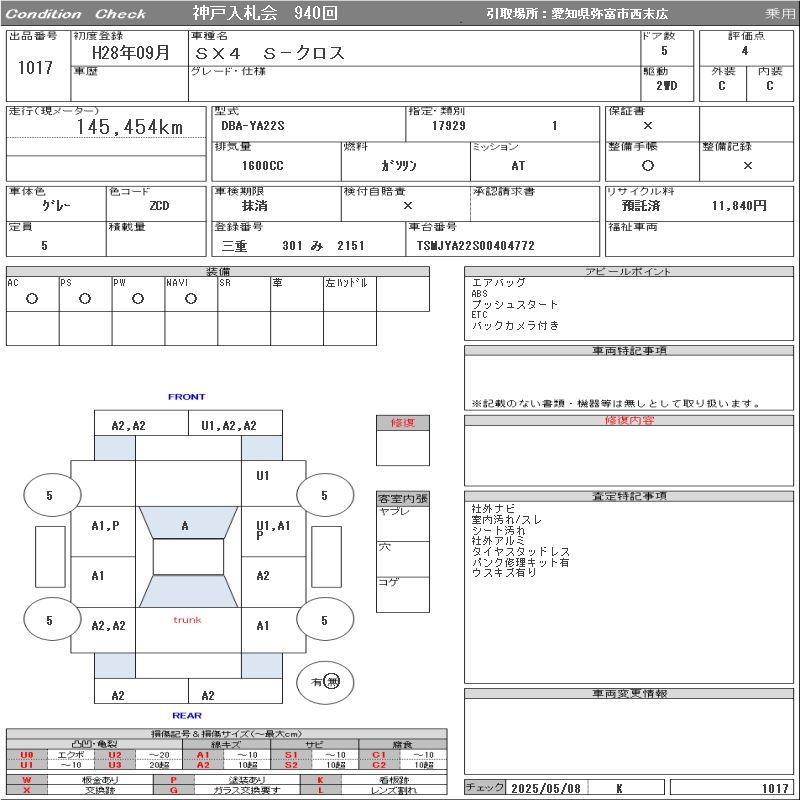
Task: Select the アピールポイント section header
Action: tap(629, 272)
